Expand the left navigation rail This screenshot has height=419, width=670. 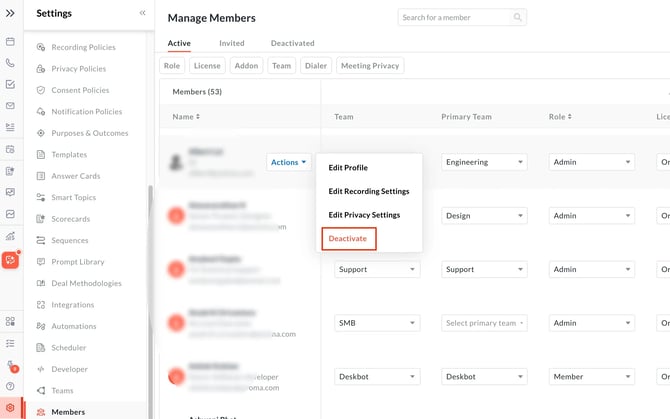click(x=10, y=13)
